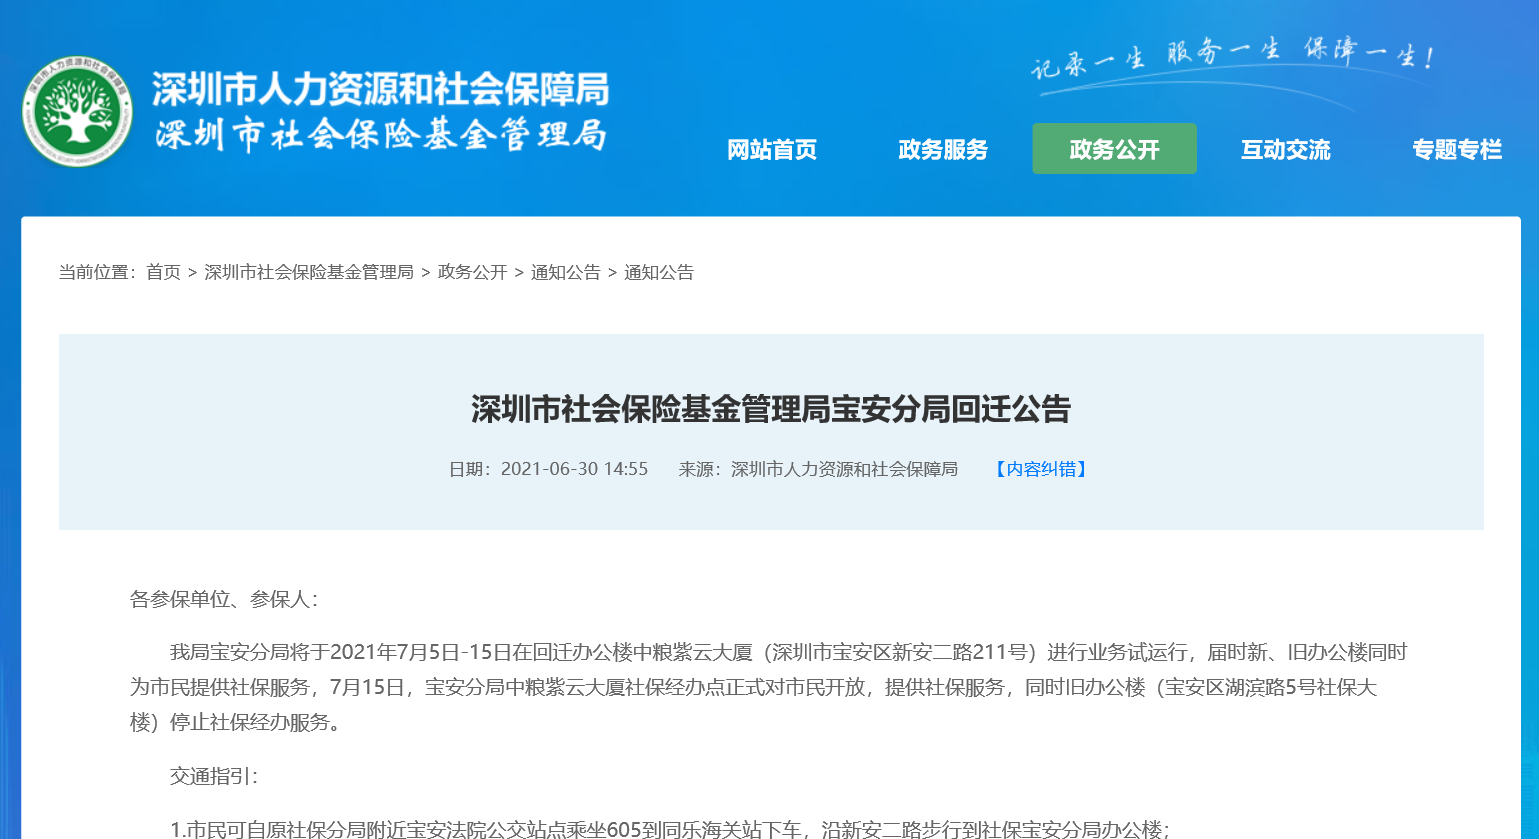Click the first 通知公告 breadcrumb link

[566, 272]
